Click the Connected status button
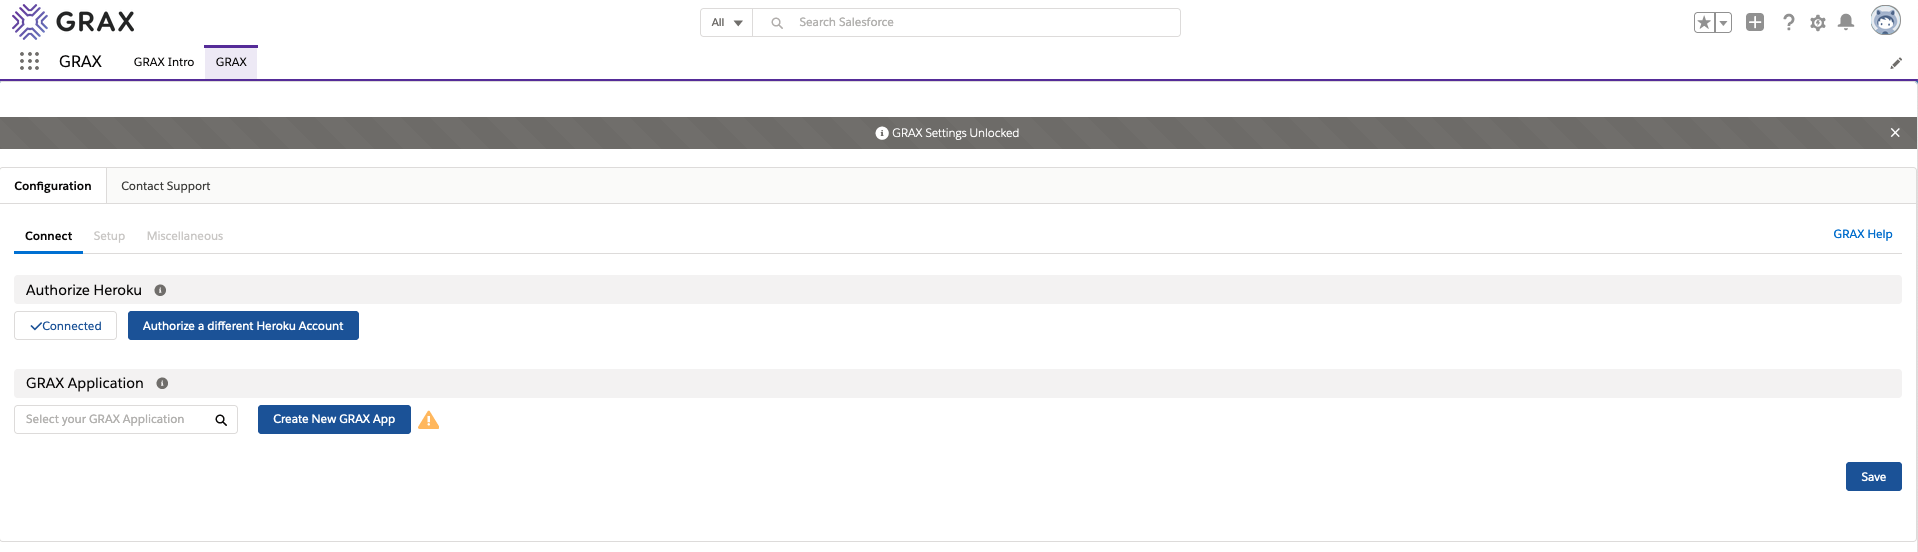 (x=66, y=326)
